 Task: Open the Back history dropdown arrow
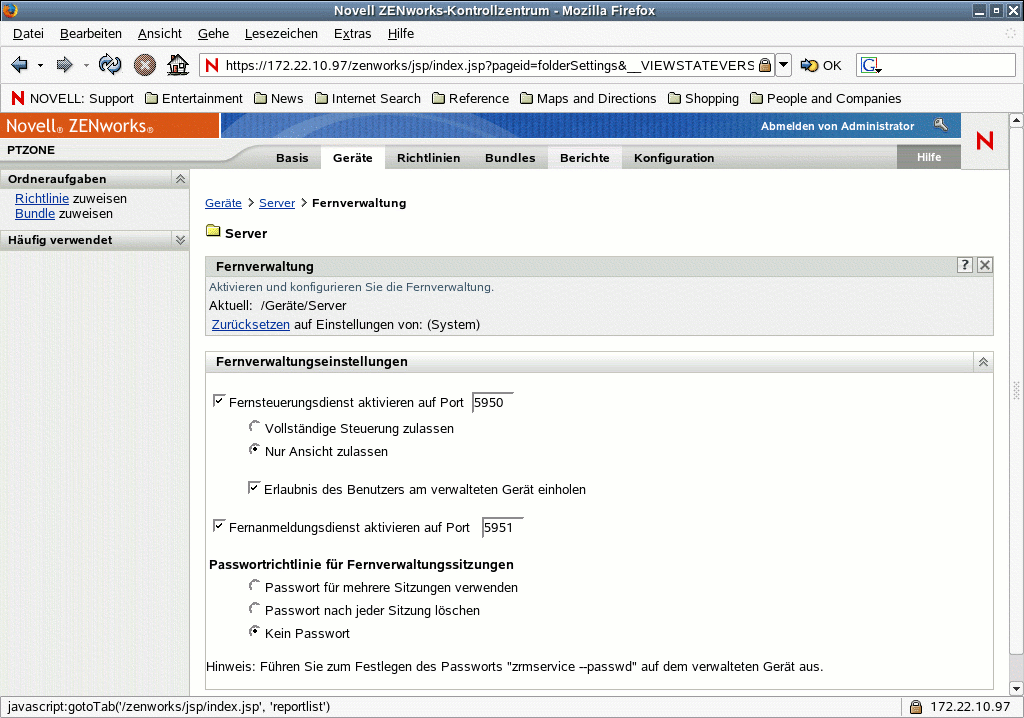(x=40, y=65)
